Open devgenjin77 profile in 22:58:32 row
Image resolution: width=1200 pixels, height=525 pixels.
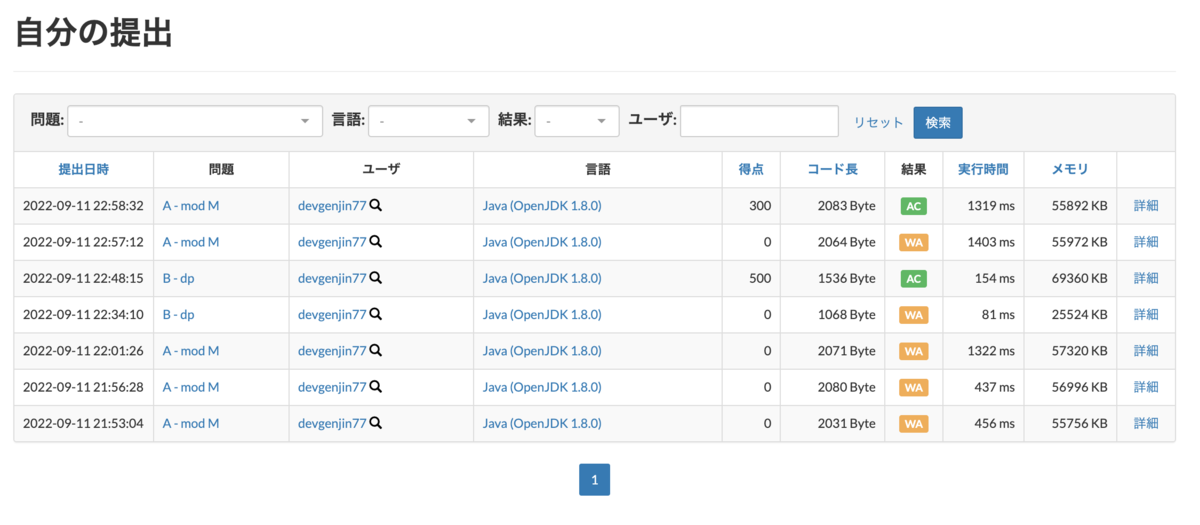332,206
